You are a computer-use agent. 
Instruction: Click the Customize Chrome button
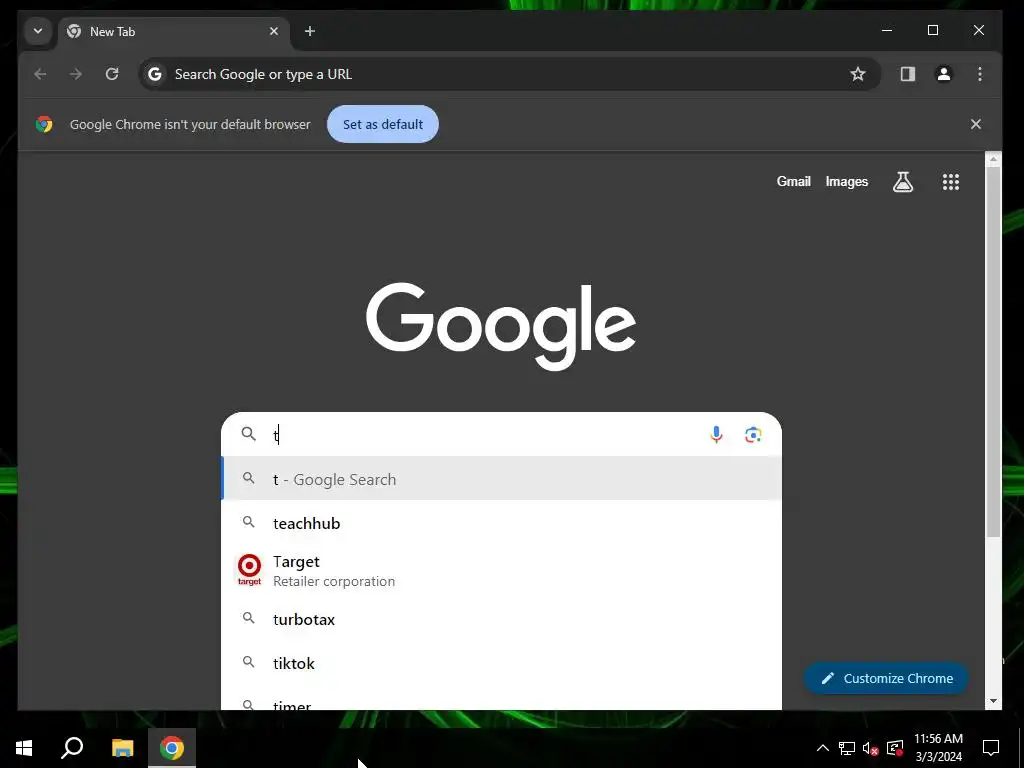[886, 678]
